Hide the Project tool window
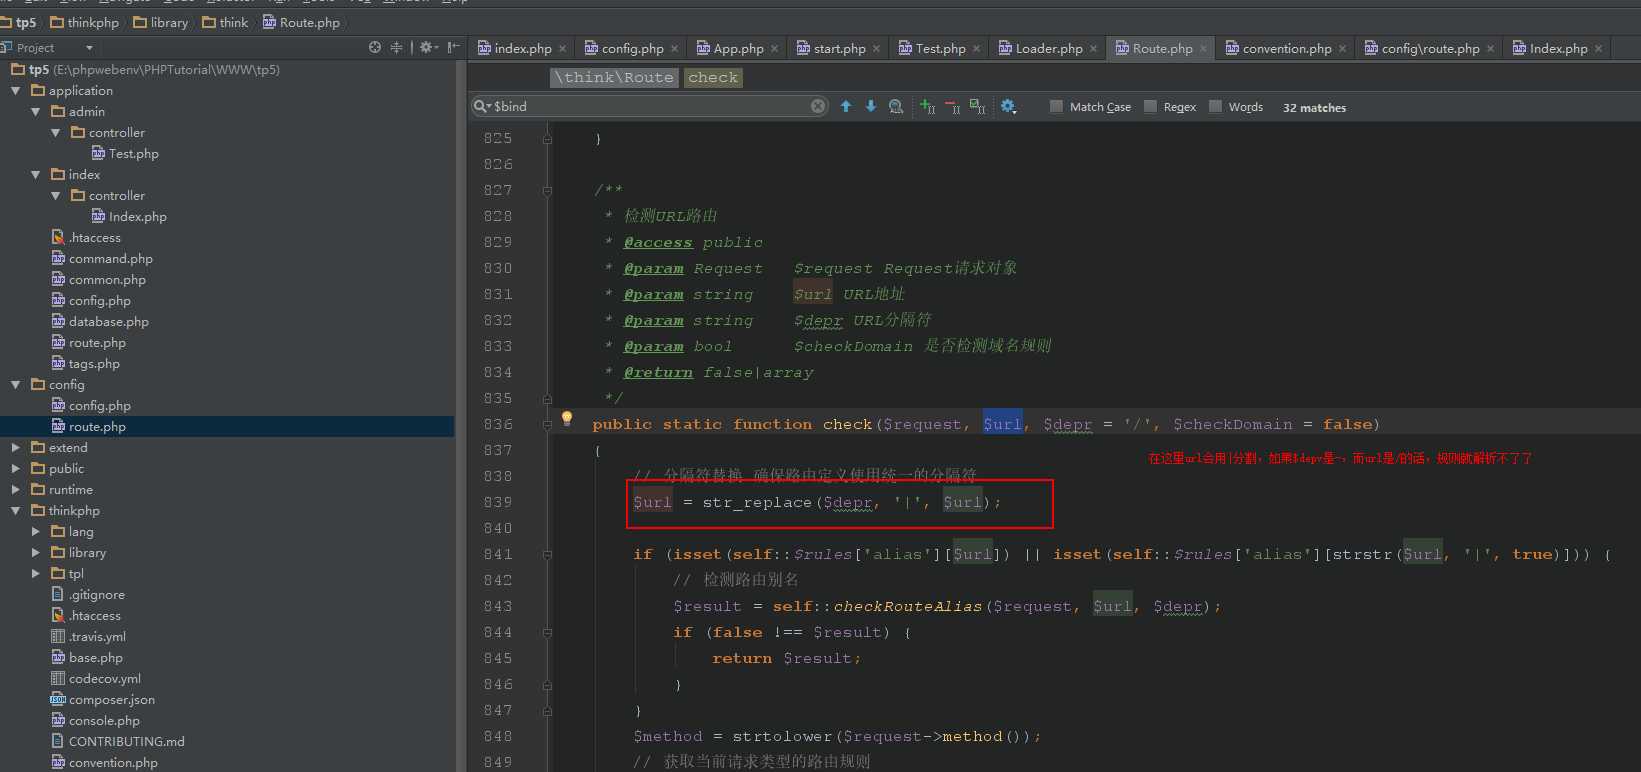This screenshot has height=772, width=1641. click(x=454, y=47)
